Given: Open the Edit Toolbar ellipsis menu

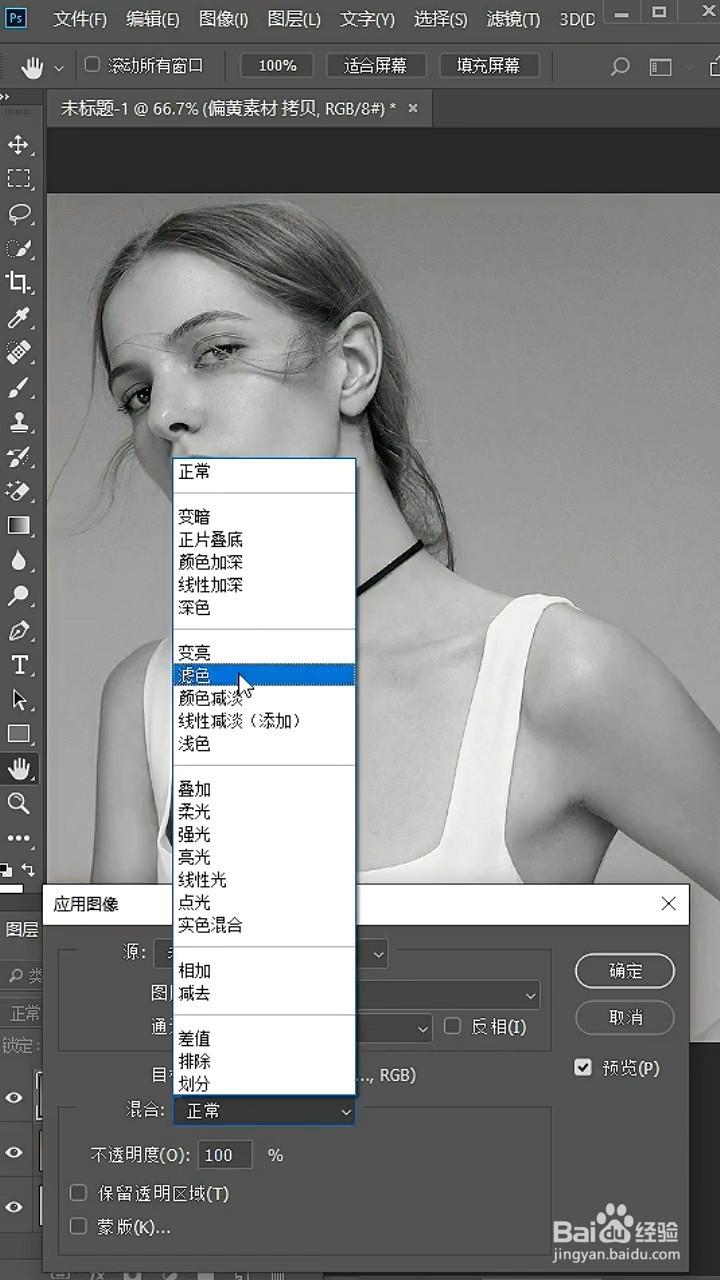Looking at the screenshot, I should (x=18, y=838).
